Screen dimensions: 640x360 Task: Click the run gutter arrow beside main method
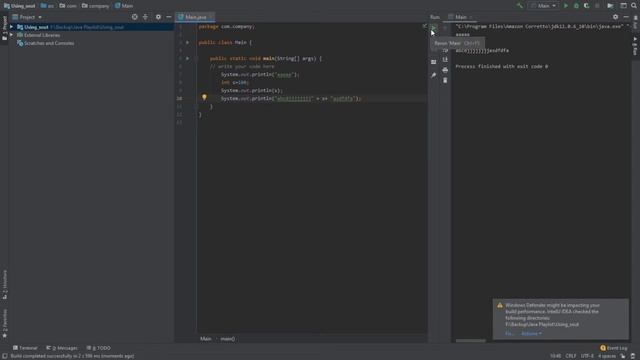click(187, 58)
